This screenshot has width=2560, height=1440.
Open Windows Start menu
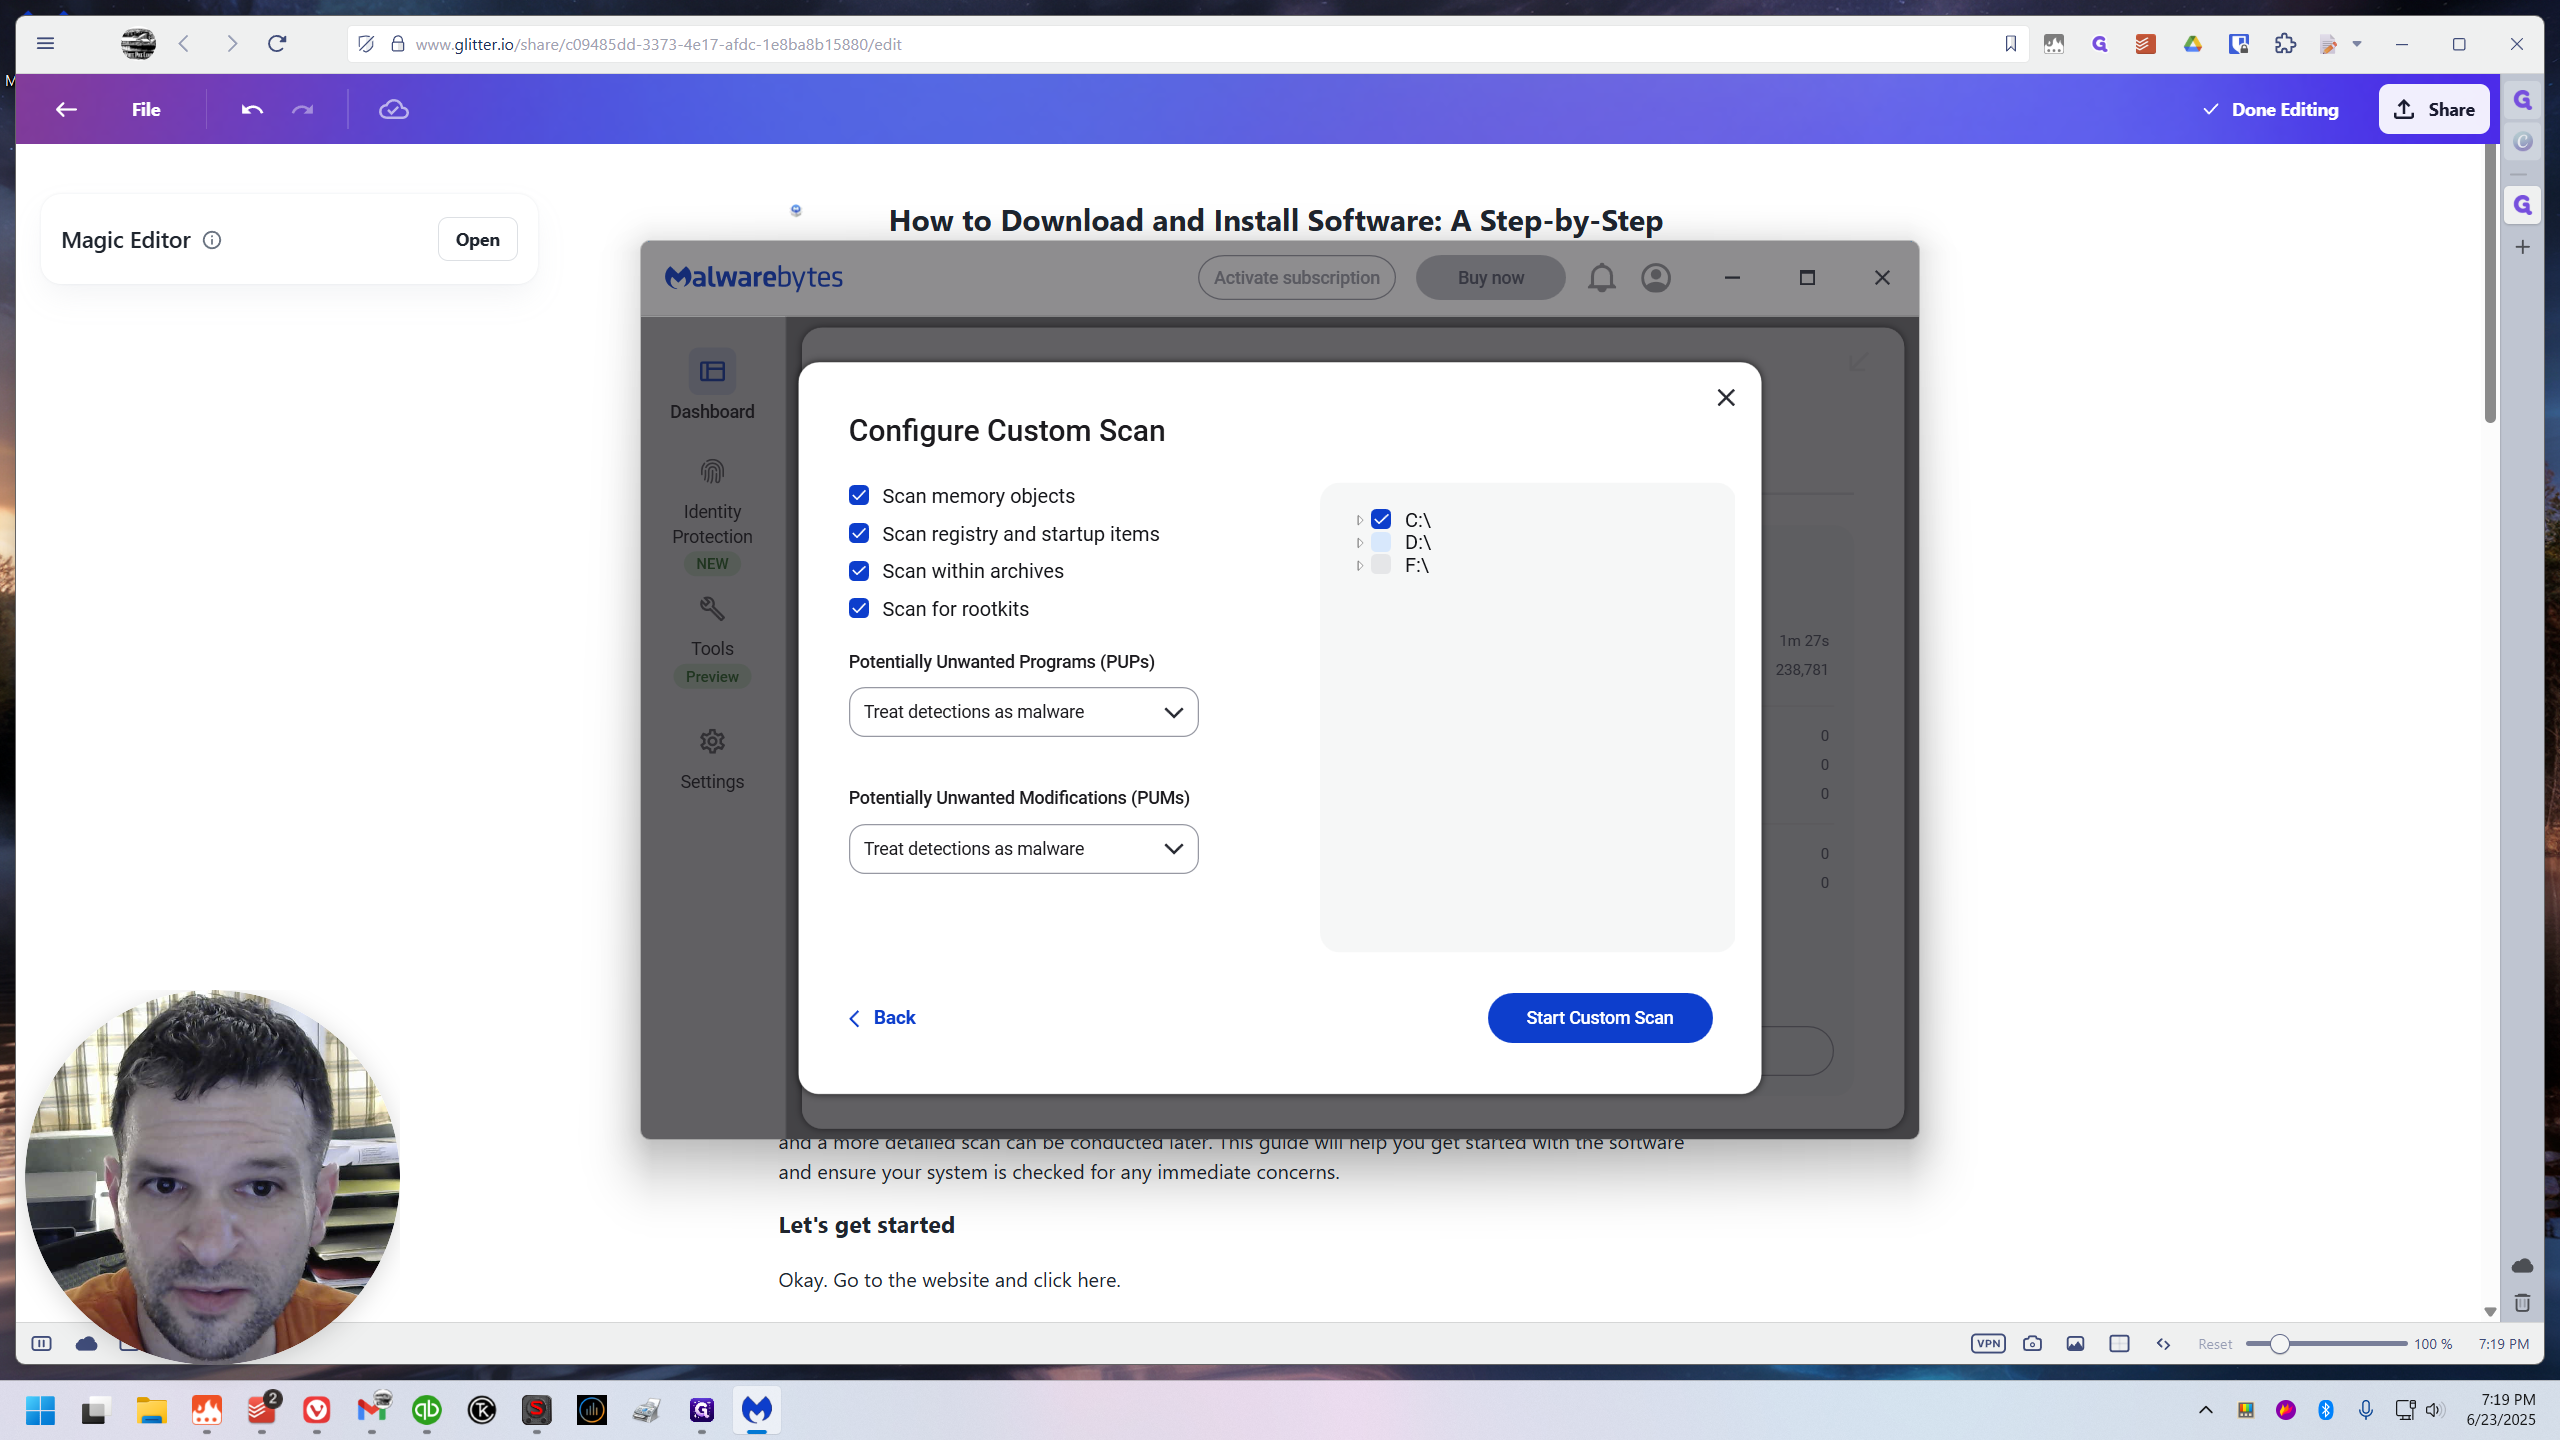pyautogui.click(x=40, y=1410)
